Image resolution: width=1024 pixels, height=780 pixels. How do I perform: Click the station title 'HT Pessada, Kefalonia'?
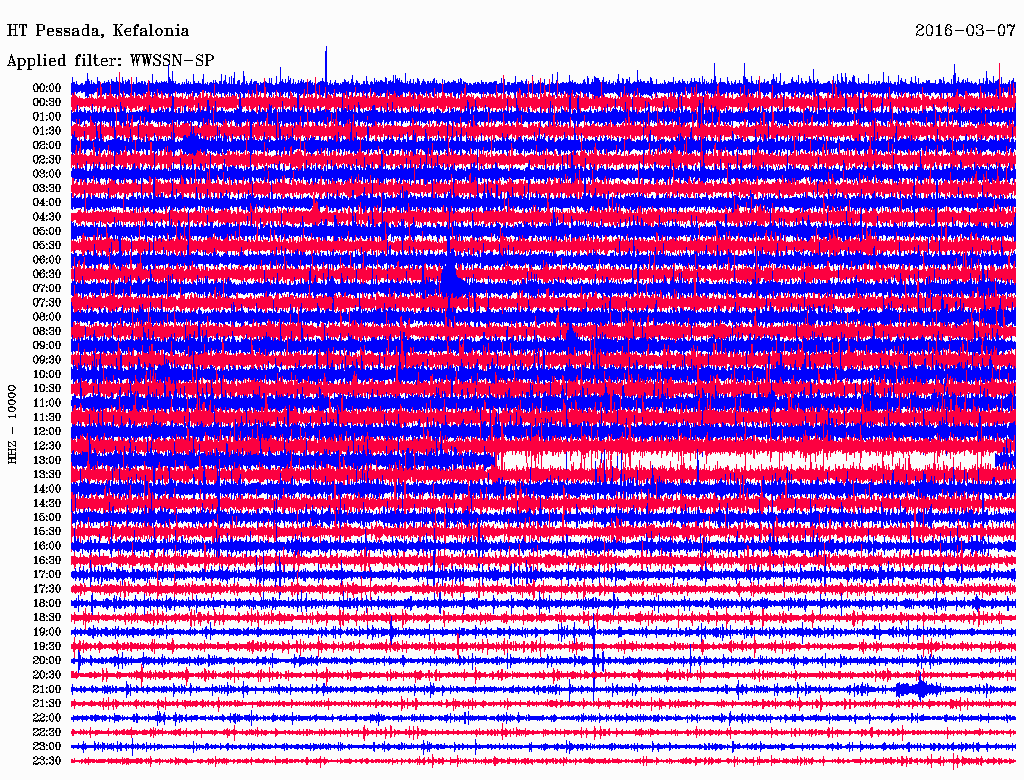98,31
